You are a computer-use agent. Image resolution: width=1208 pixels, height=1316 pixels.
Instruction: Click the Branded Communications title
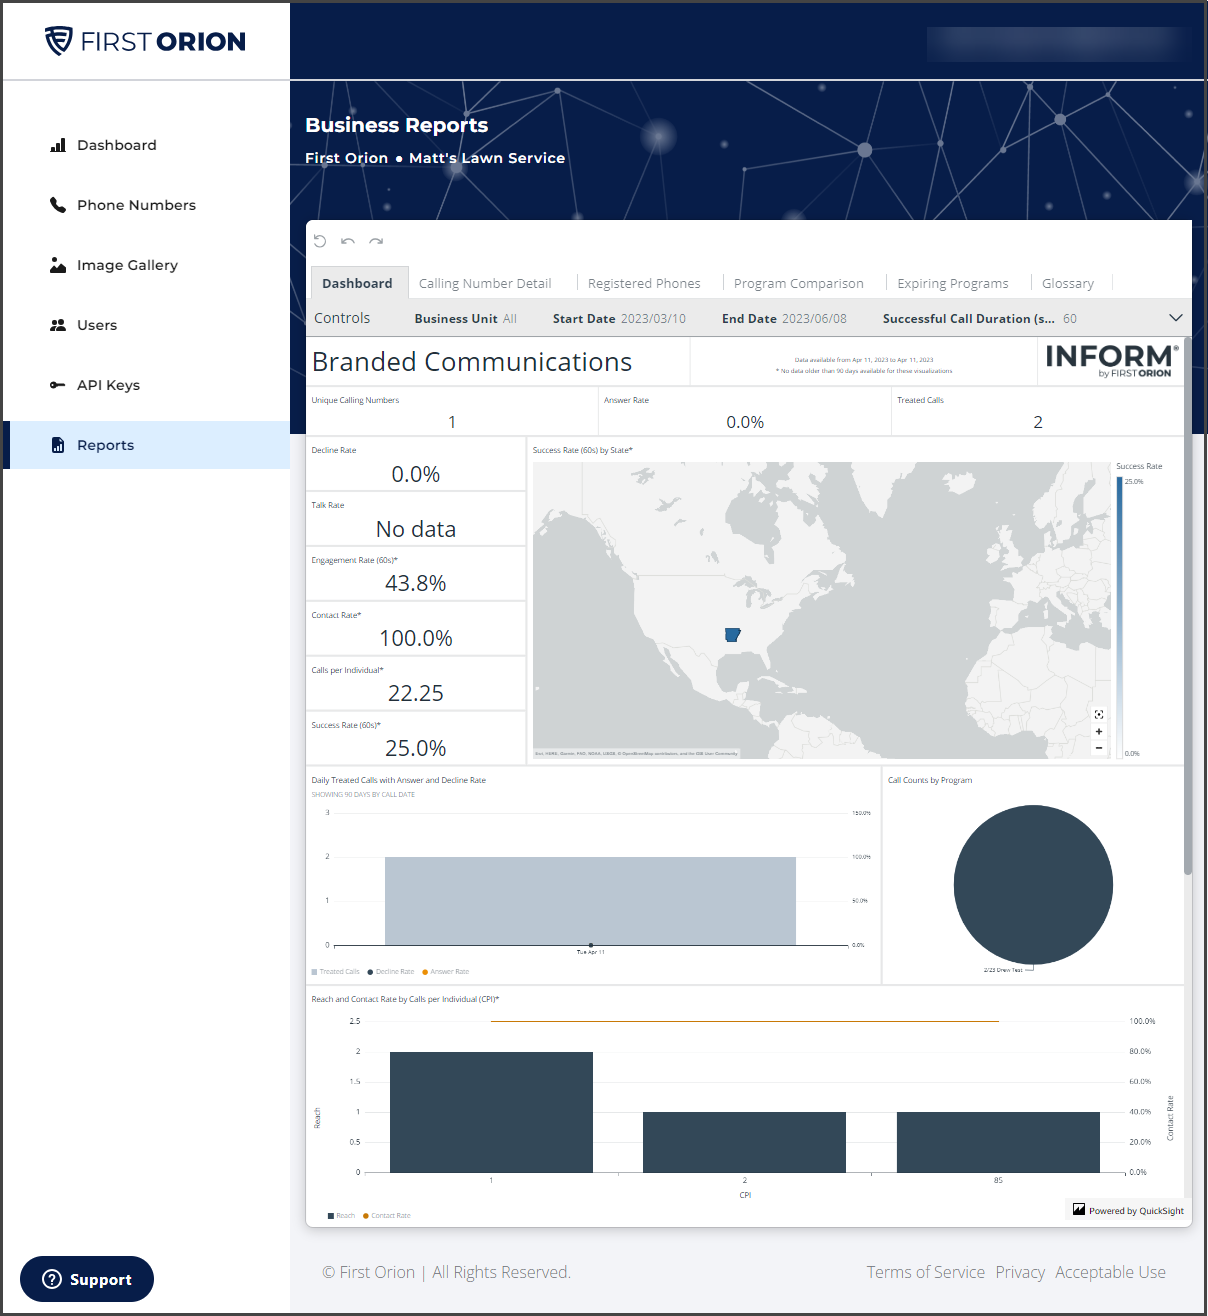pos(472,362)
